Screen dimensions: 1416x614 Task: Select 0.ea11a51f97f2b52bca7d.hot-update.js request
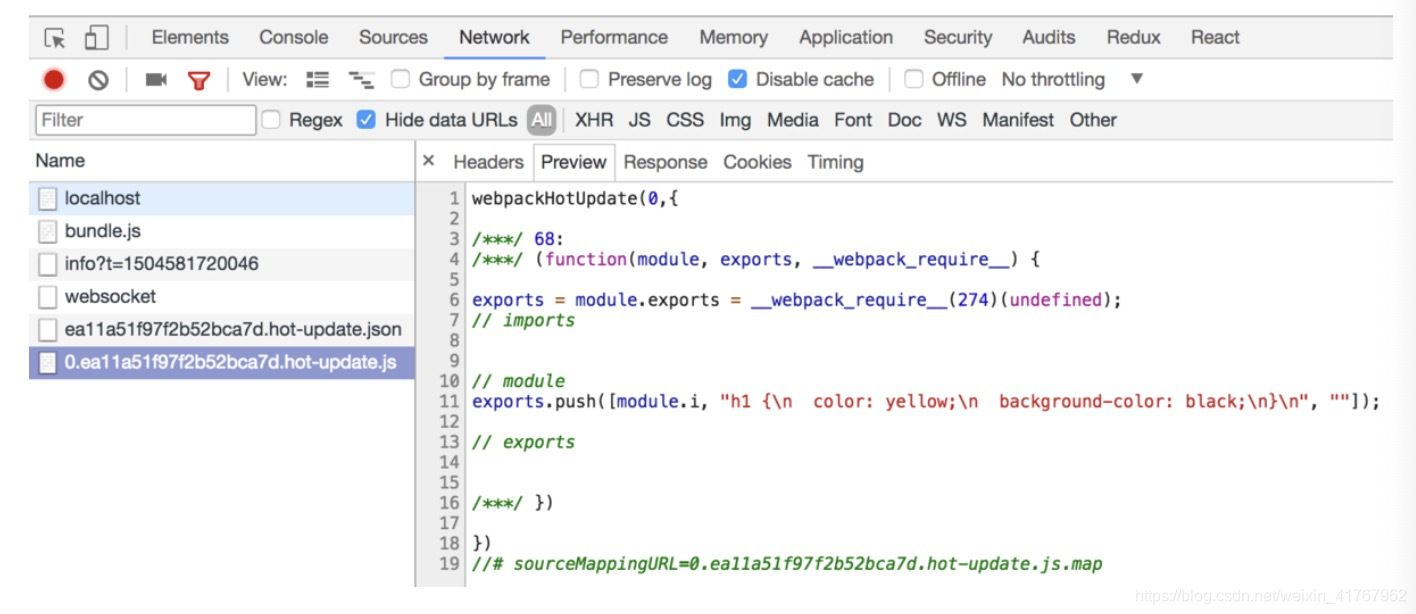222,363
